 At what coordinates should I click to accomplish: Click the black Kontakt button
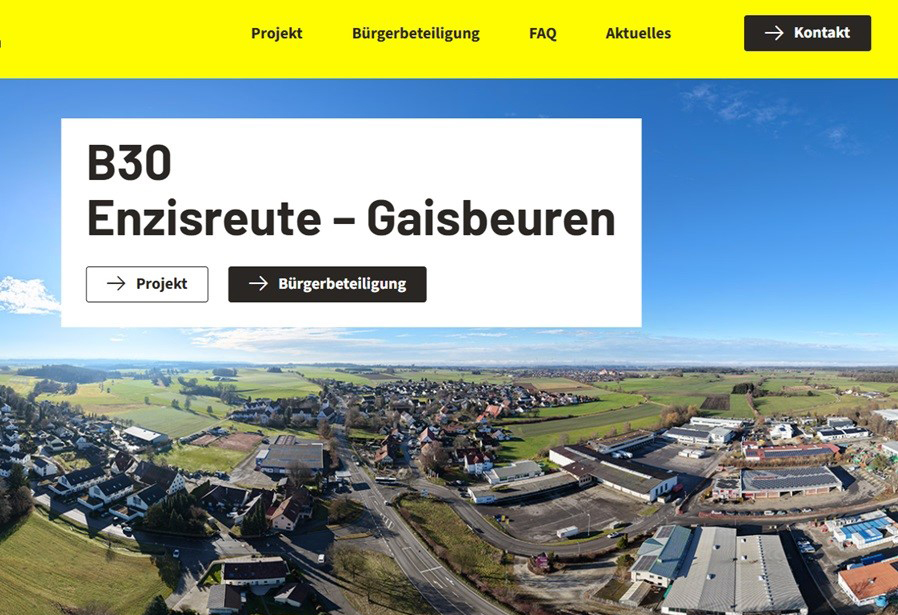808,33
